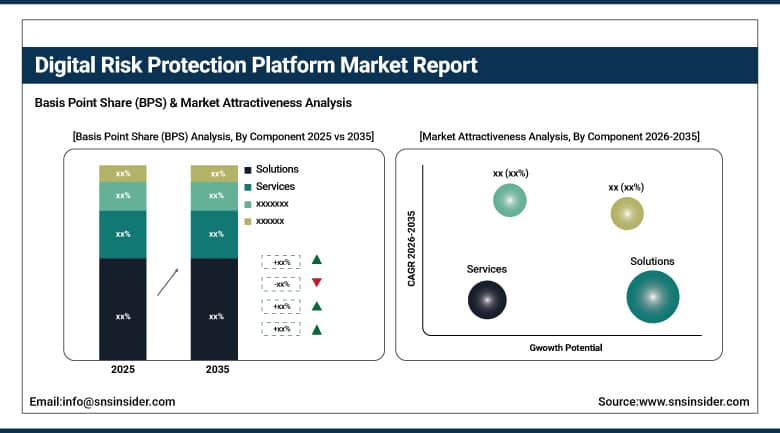Click the green up triangle directly below the red triangle

[316, 306]
